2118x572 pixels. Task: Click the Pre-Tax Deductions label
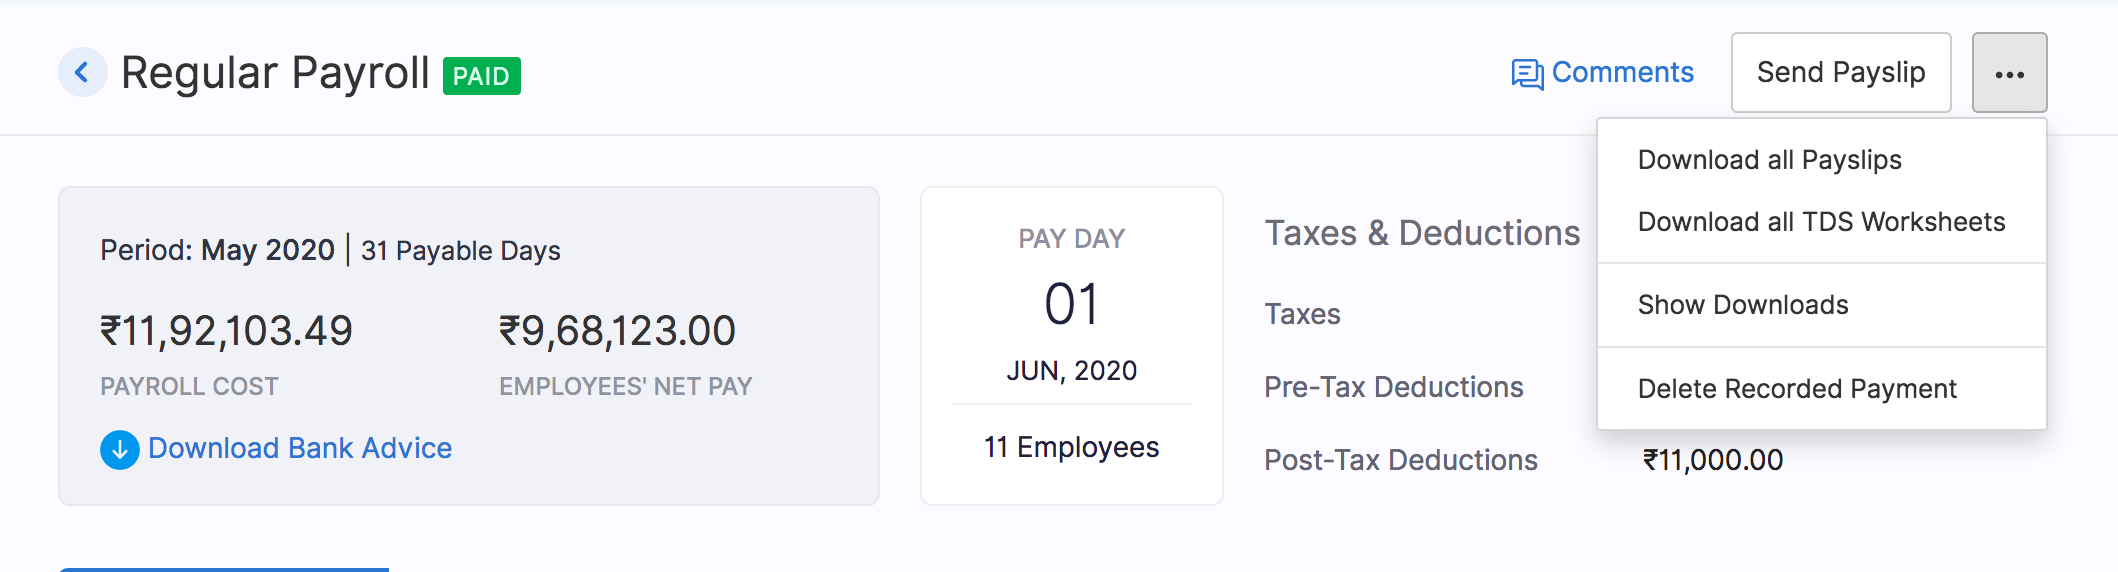(1393, 387)
